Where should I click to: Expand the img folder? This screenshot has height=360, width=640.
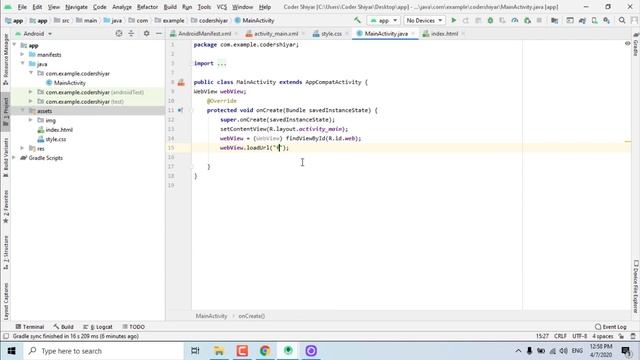click(31, 120)
